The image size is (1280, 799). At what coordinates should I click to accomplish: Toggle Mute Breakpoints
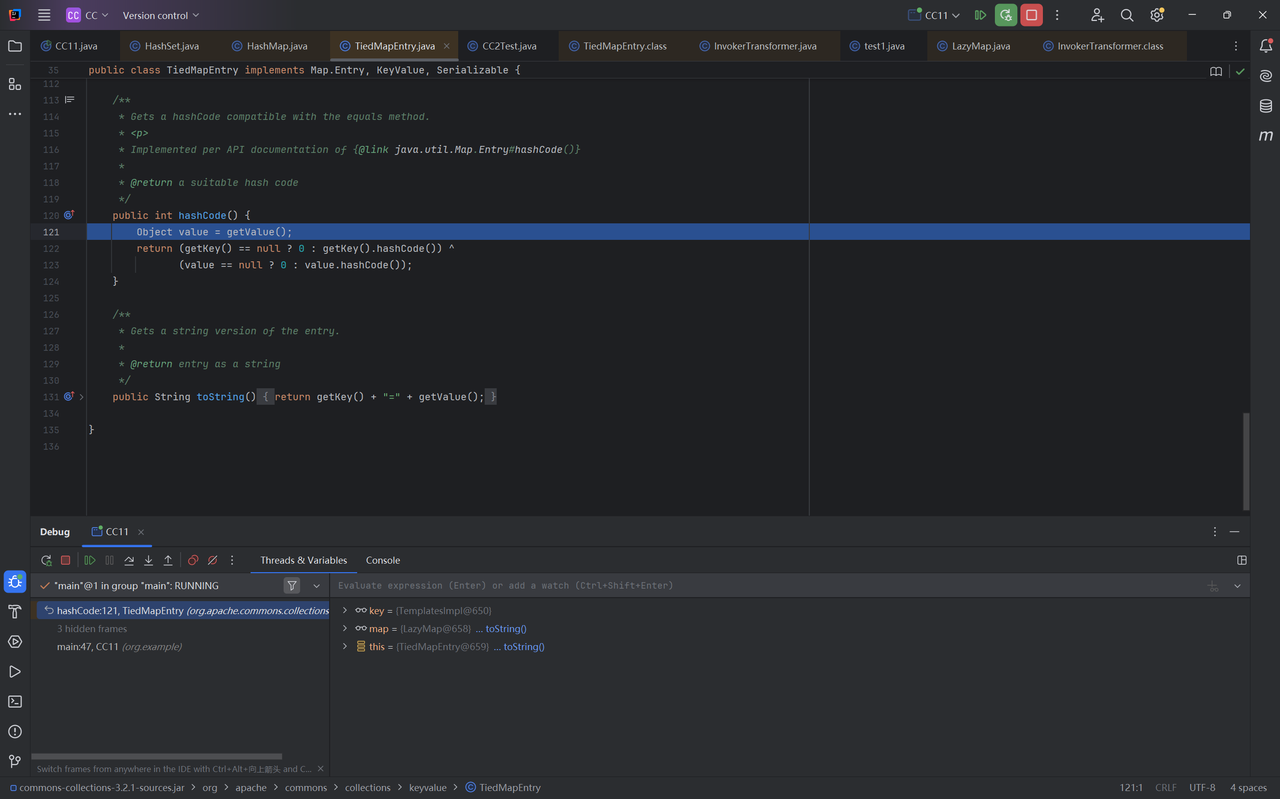212,561
